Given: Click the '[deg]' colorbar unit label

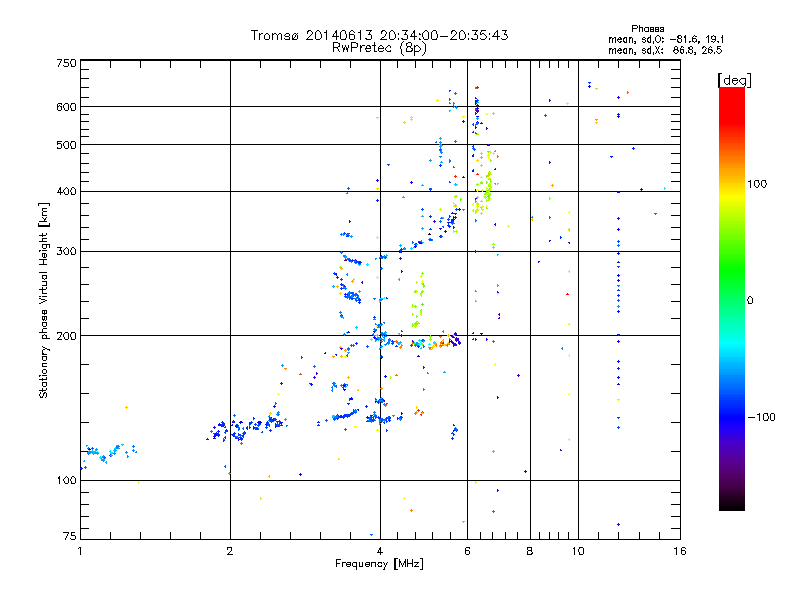Looking at the screenshot, I should pos(734,80).
